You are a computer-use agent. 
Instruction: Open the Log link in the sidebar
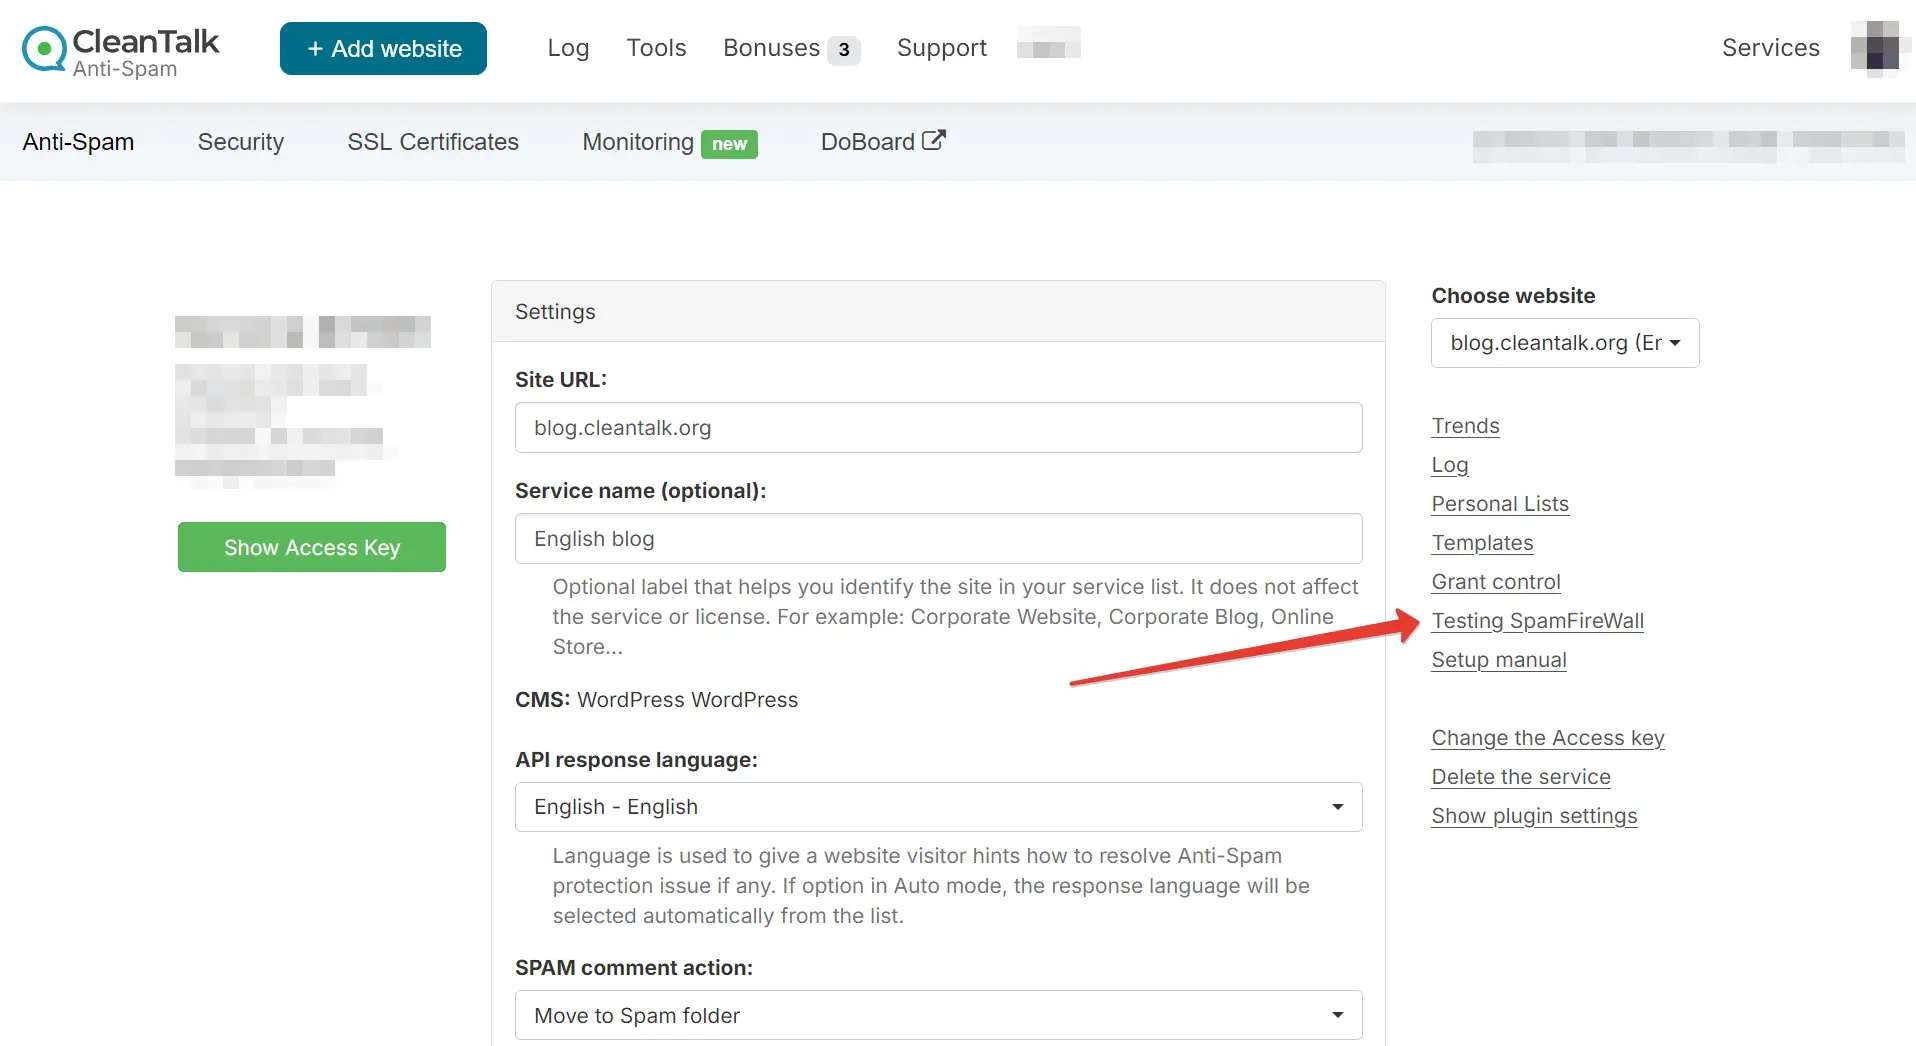pyautogui.click(x=1449, y=465)
